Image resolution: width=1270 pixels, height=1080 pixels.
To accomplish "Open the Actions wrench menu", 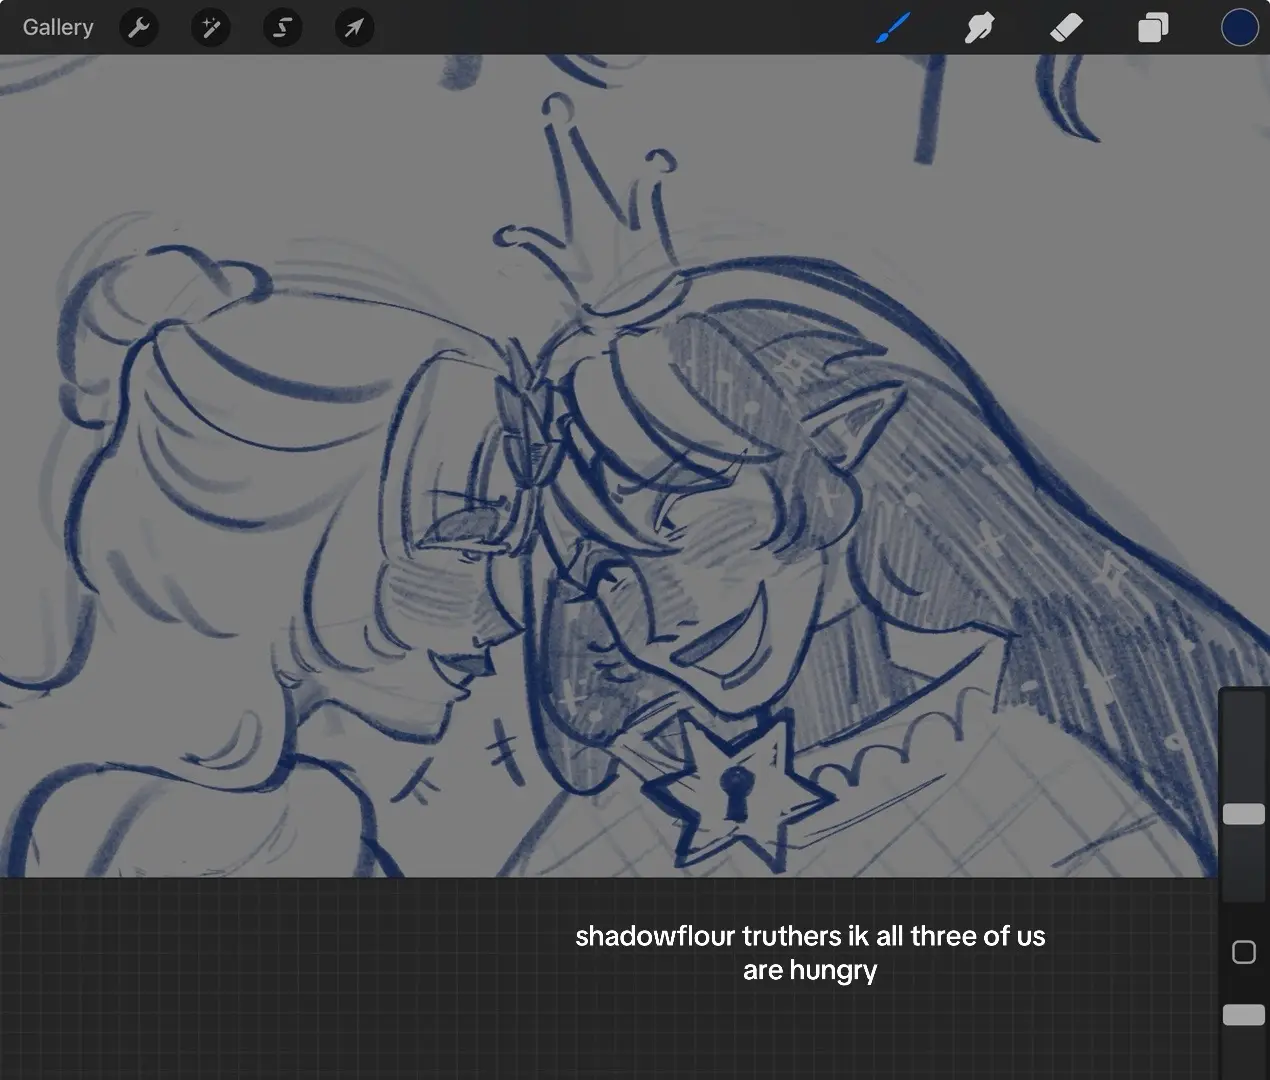I will pos(139,27).
